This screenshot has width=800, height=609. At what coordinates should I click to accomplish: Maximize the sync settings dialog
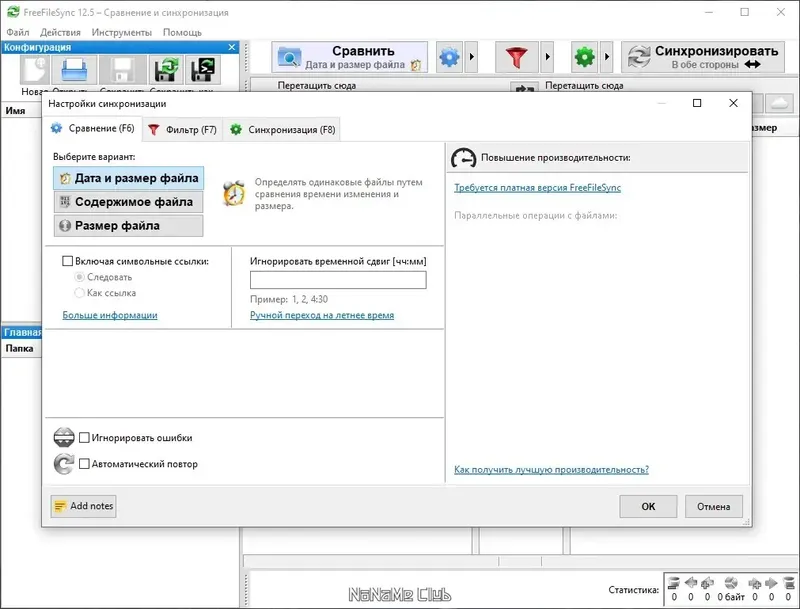pyautogui.click(x=697, y=103)
